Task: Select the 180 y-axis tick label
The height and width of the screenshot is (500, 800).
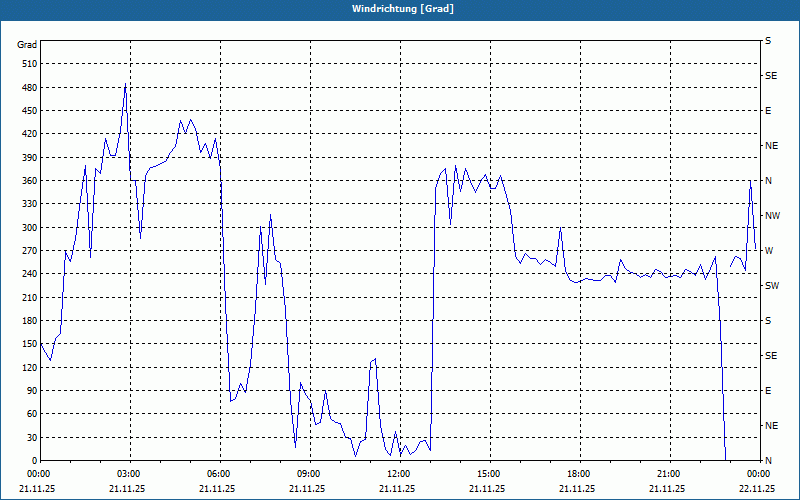Action: pyautogui.click(x=30, y=321)
